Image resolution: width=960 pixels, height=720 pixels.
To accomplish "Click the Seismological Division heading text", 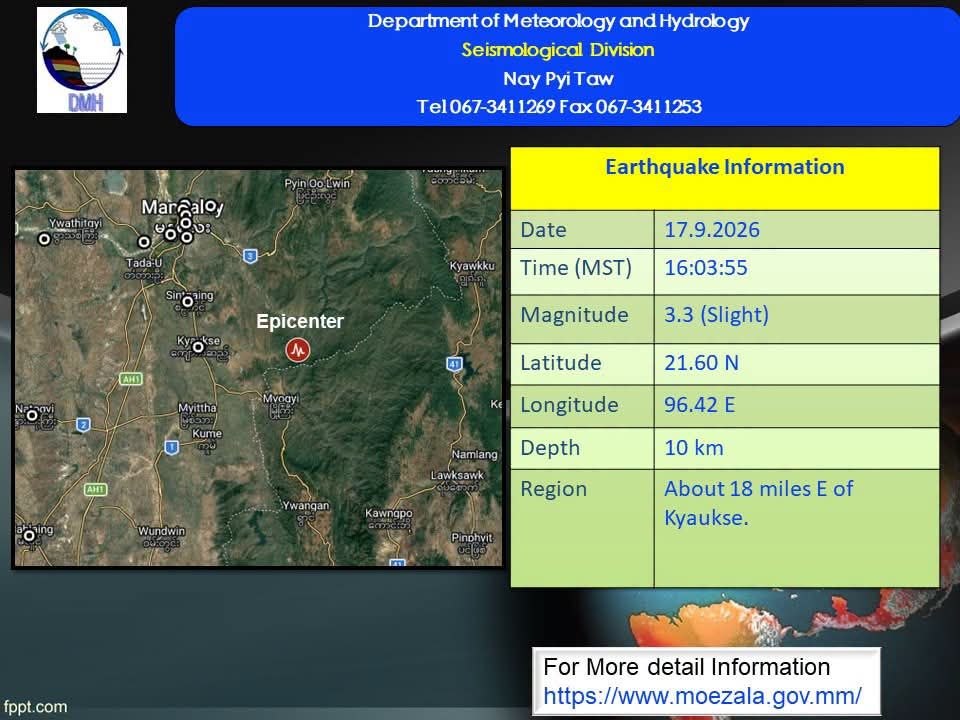I will [x=558, y=50].
